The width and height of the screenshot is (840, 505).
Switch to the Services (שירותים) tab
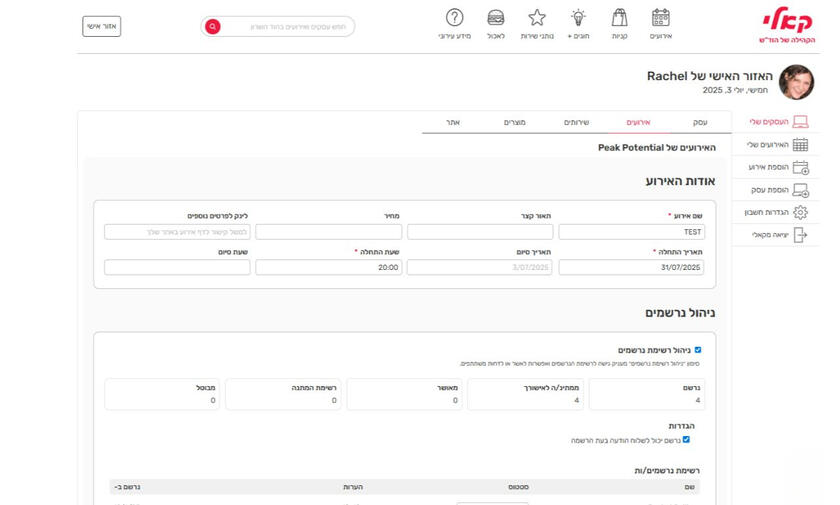click(576, 122)
